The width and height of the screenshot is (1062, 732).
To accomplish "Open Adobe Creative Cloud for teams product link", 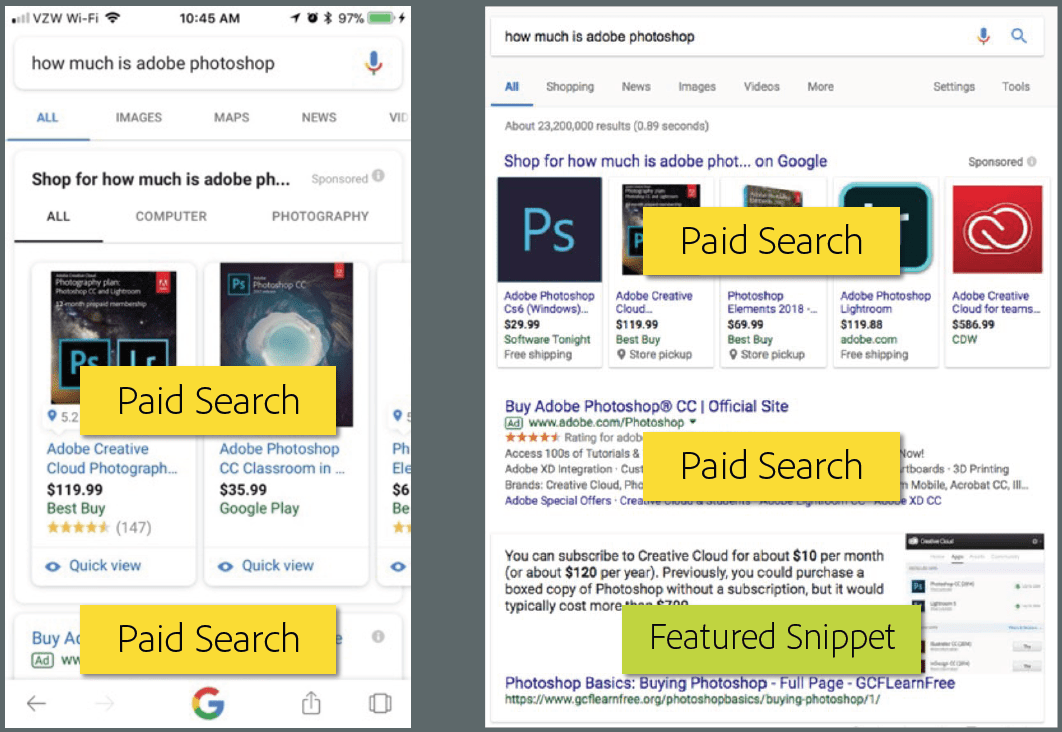I will point(996,302).
